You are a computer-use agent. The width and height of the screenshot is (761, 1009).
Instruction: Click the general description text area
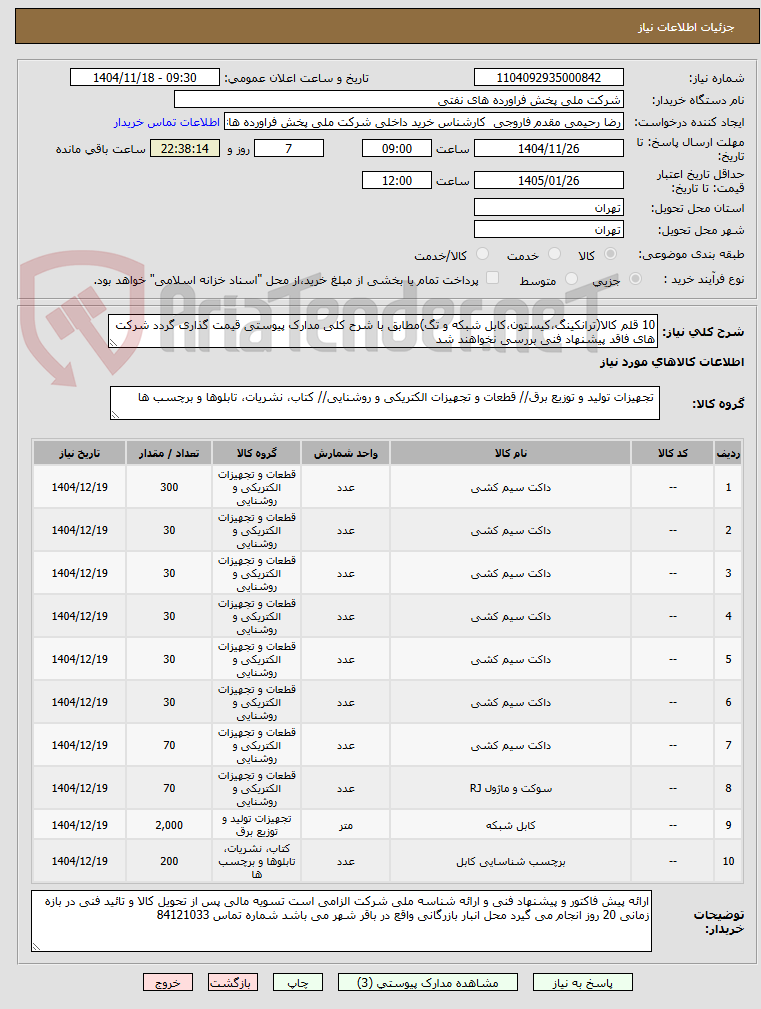click(383, 331)
